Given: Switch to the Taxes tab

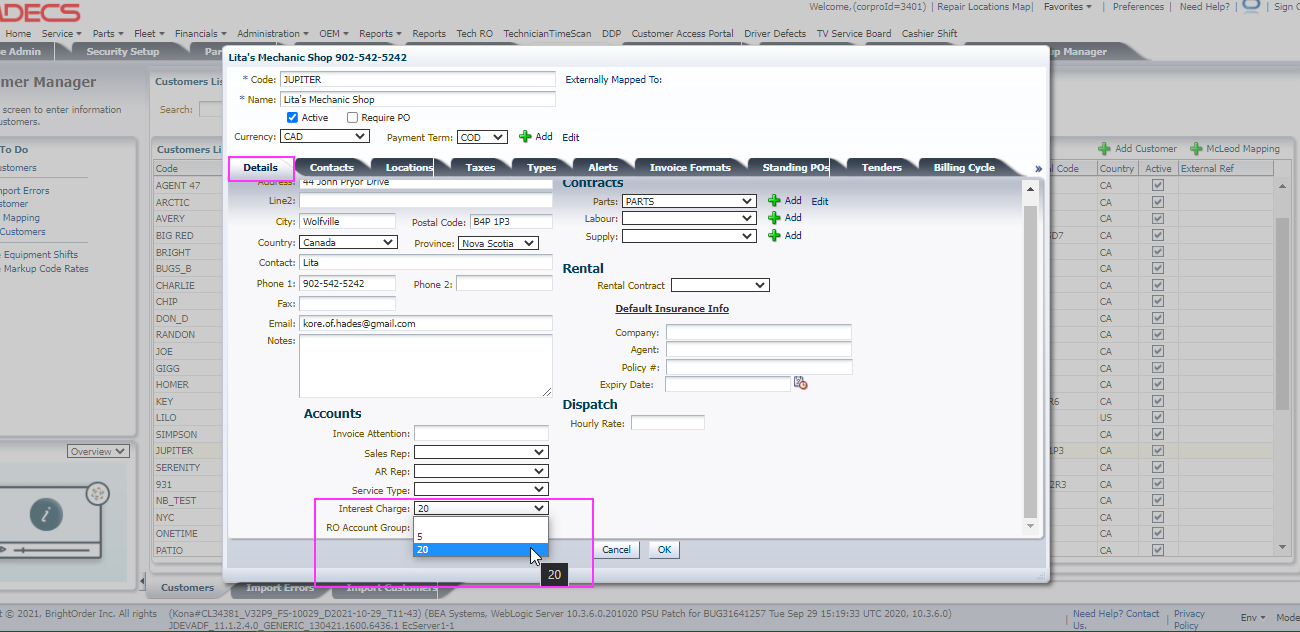Looking at the screenshot, I should (x=480, y=167).
